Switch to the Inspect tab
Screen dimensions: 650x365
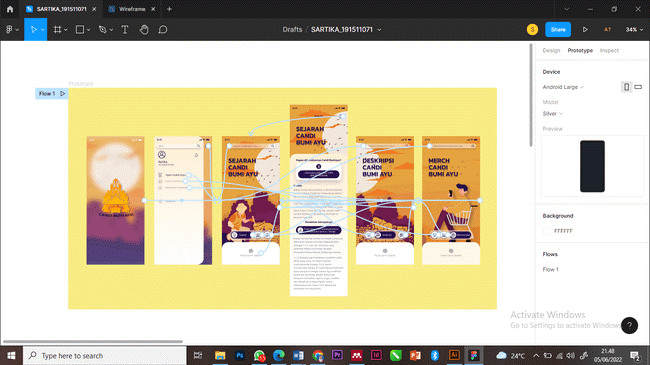(609, 50)
